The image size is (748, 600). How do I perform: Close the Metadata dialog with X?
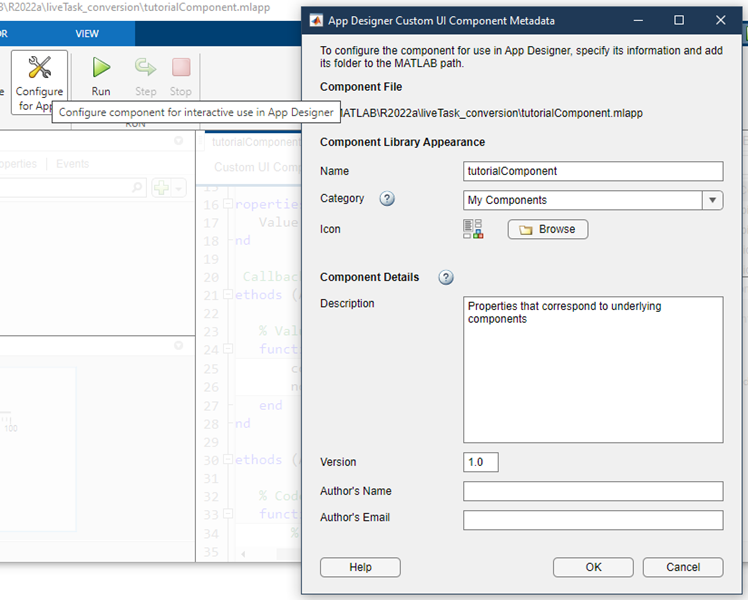720,21
